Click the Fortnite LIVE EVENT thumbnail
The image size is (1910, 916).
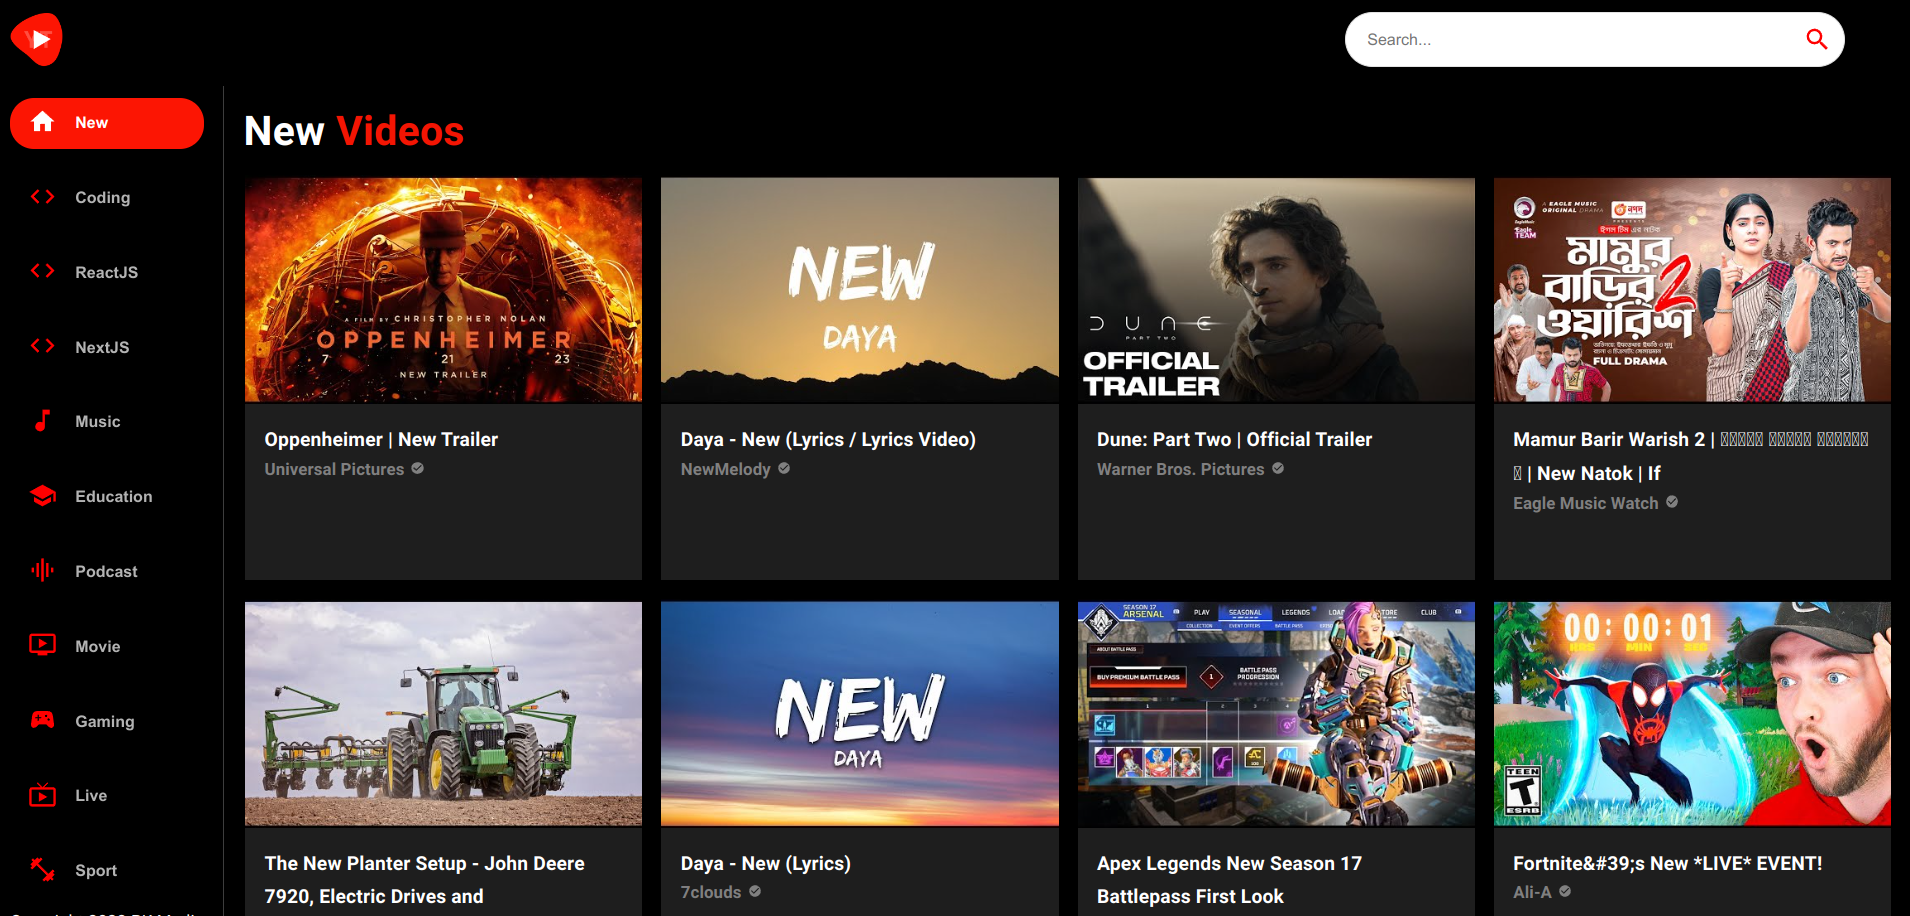1690,713
